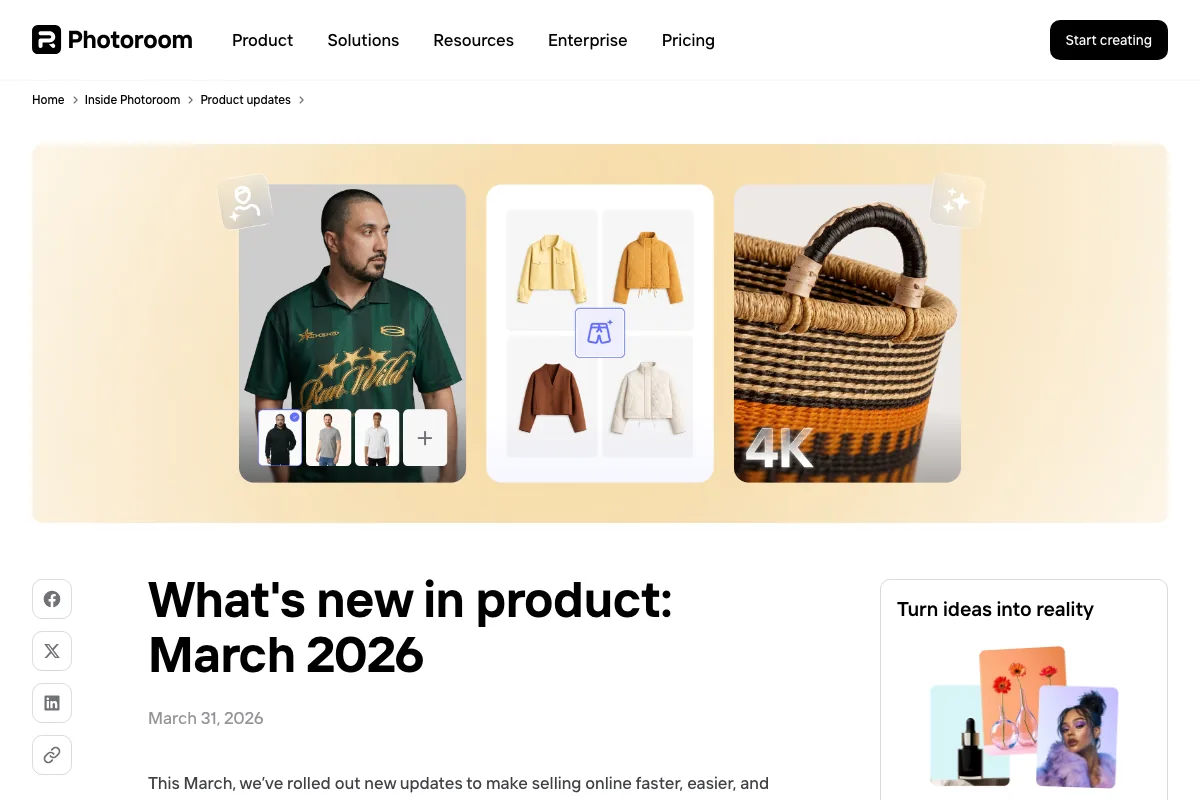Navigate to Home breadcrumb

coord(48,100)
